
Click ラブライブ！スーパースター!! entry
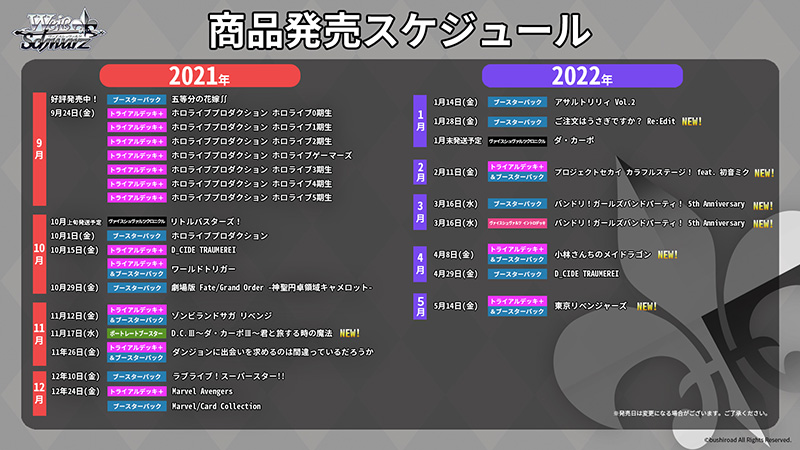click(229, 376)
